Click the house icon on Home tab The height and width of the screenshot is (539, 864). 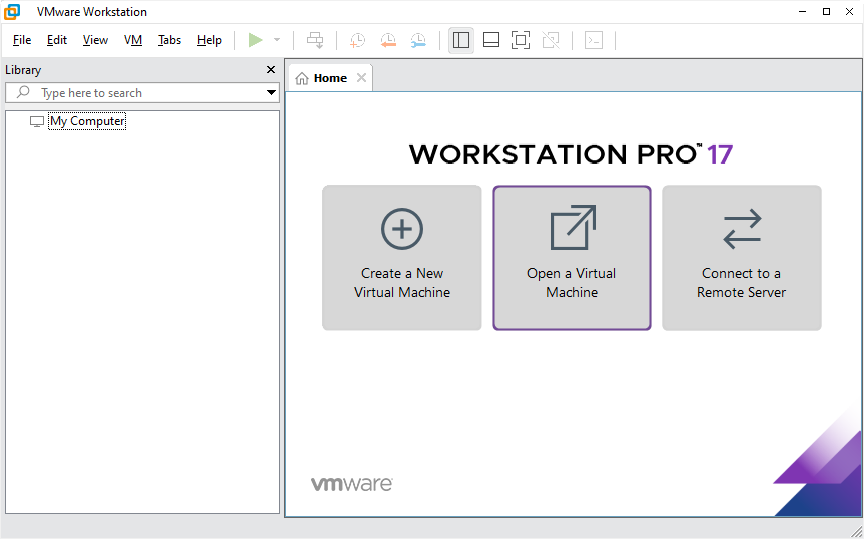pos(302,78)
